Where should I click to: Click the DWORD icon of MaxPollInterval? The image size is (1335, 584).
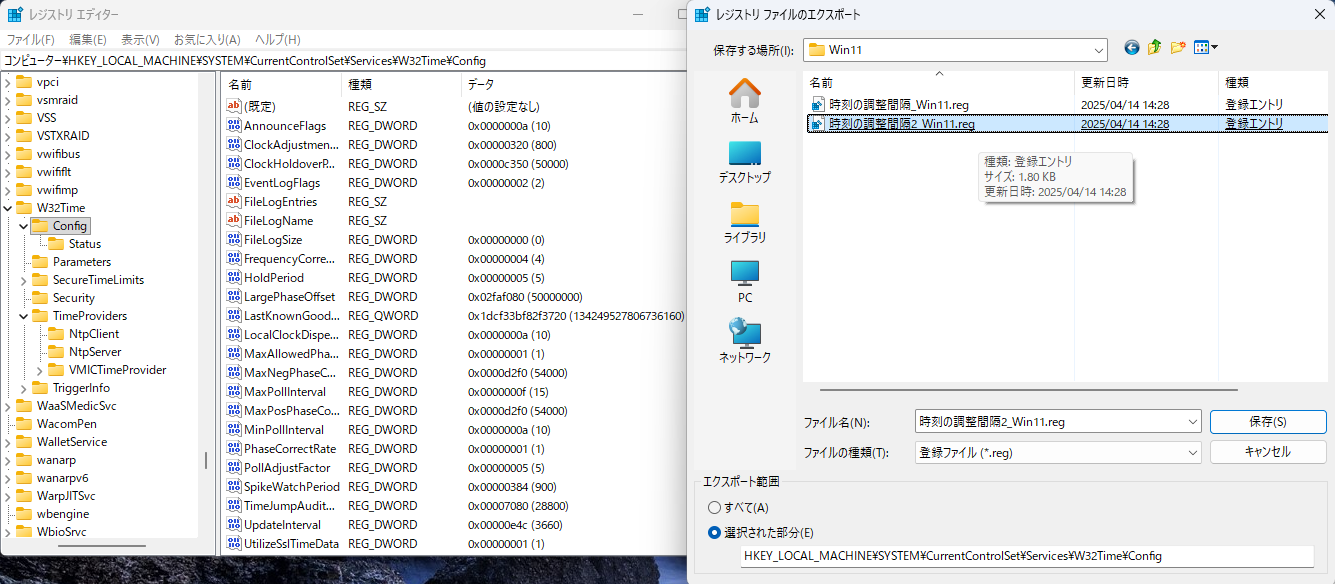pos(235,392)
